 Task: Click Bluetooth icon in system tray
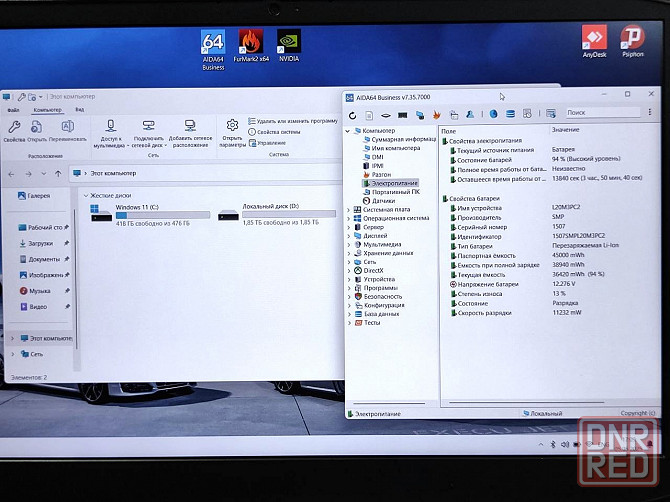coord(552,445)
